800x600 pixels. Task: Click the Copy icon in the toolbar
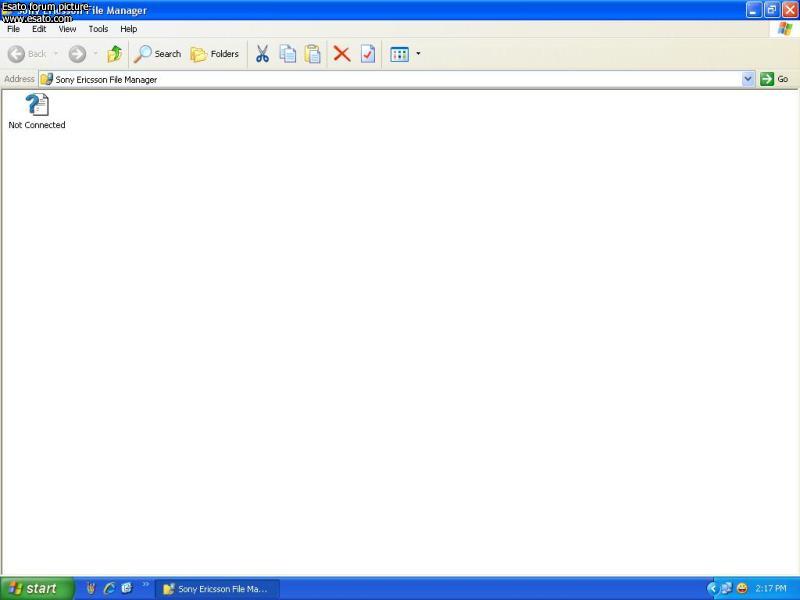click(288, 54)
